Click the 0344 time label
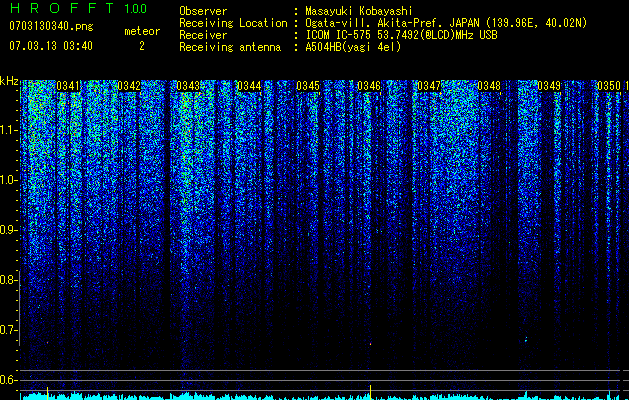629x400 pixels. pyautogui.click(x=249, y=86)
